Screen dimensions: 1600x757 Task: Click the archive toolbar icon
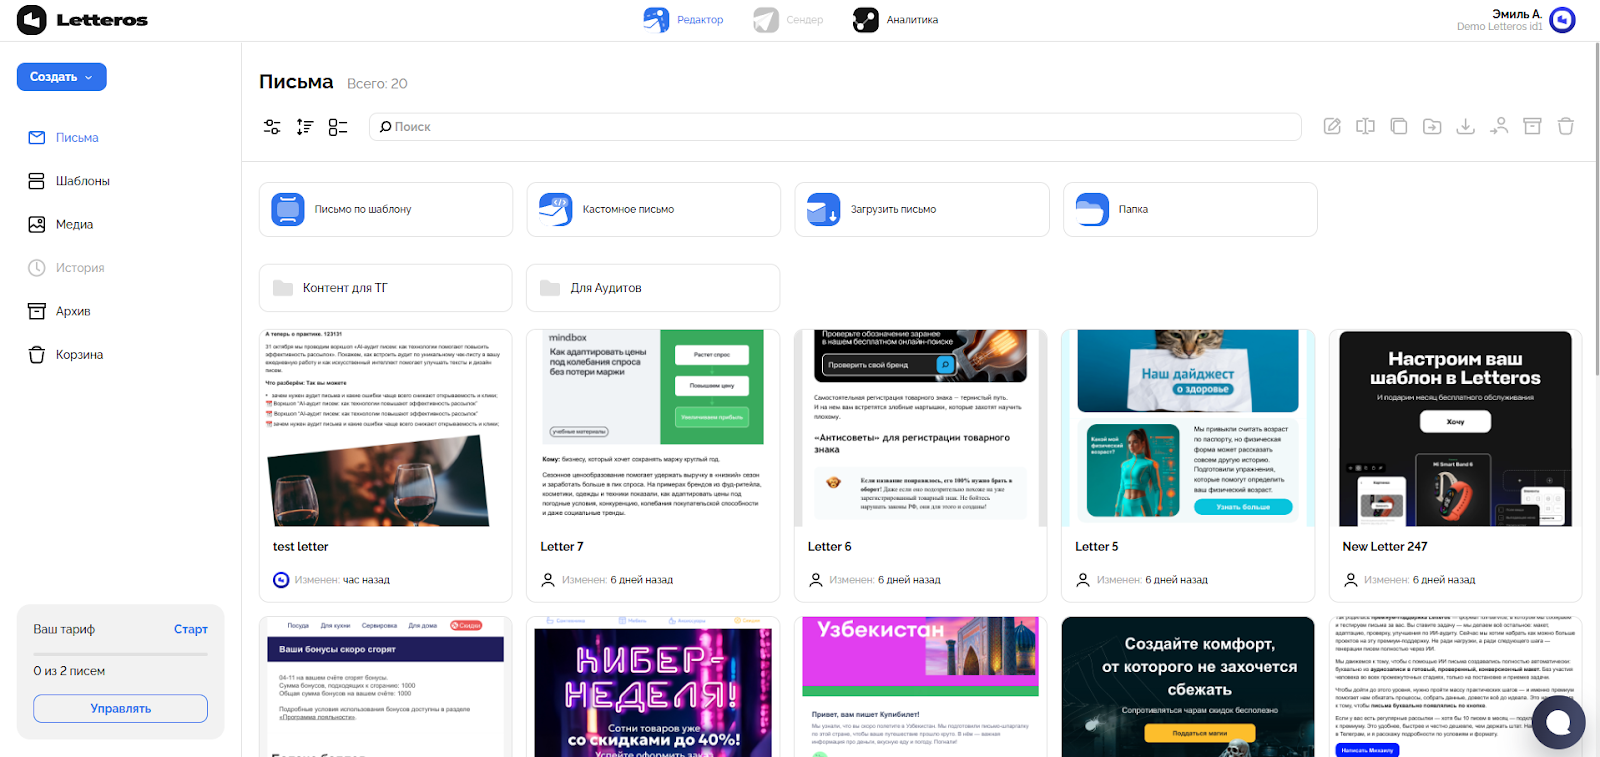point(1532,126)
